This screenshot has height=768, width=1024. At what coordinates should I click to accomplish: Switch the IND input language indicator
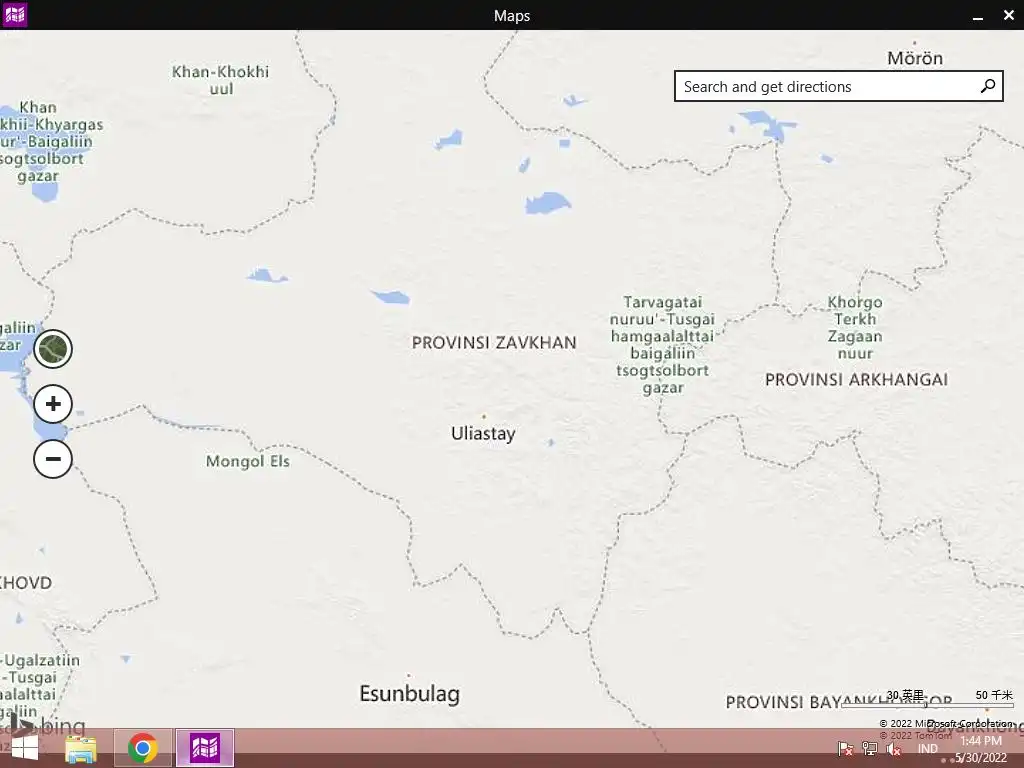(928, 748)
